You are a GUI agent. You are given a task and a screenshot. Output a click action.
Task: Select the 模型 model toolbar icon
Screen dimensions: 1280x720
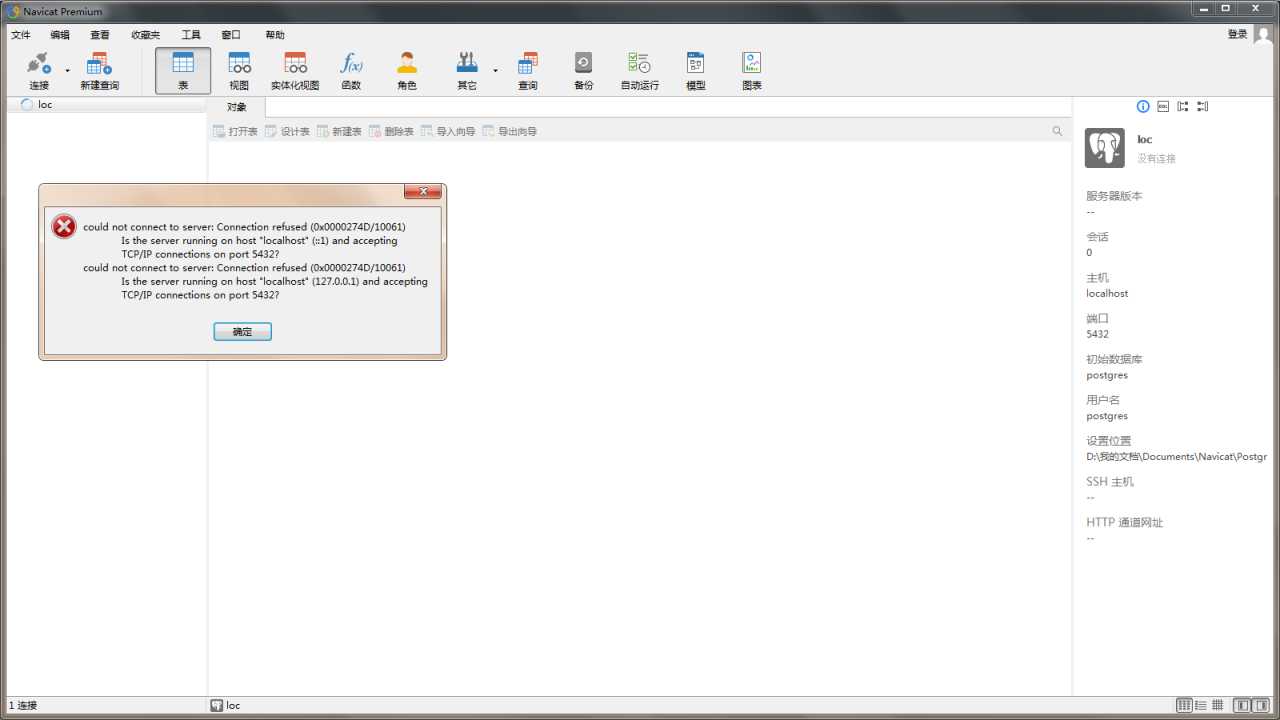point(695,71)
